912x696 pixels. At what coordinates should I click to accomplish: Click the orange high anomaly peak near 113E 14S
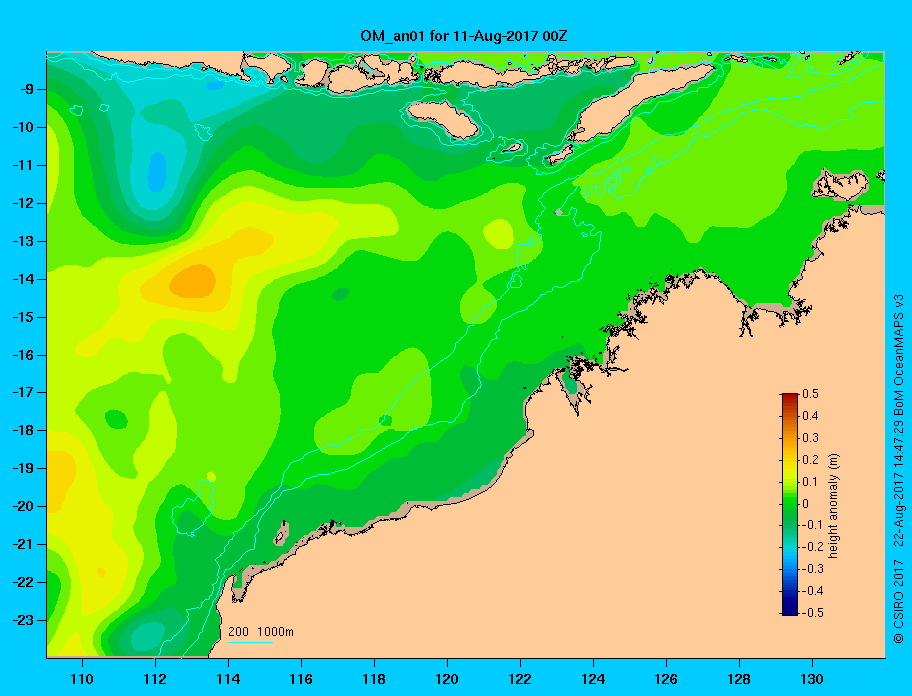tap(193, 281)
